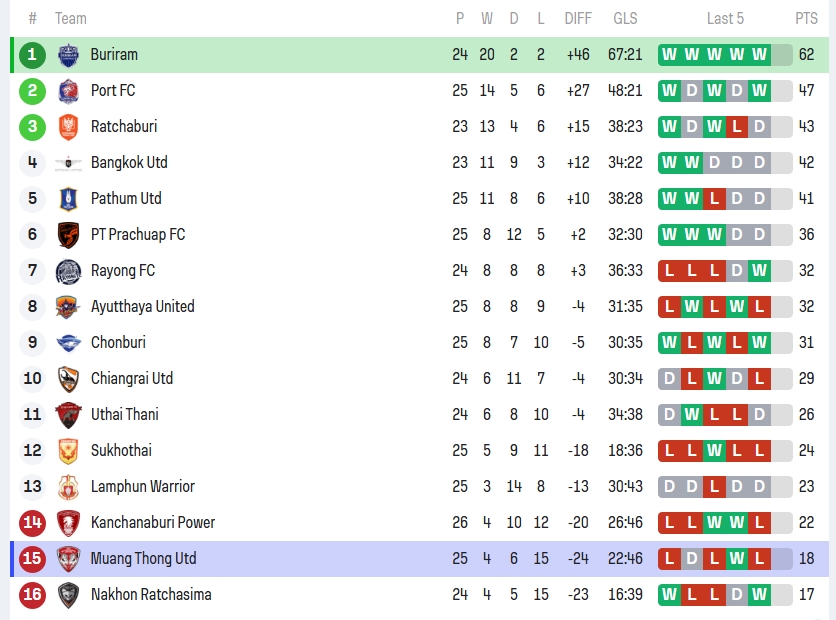The image size is (836, 620).
Task: Click Ratchaburi's red L form badge
Action: (x=737, y=127)
